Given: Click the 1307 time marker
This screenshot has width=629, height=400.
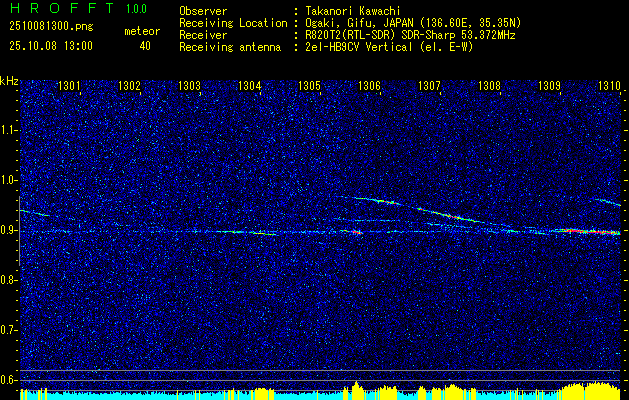Looking at the screenshot, I should [429, 85].
